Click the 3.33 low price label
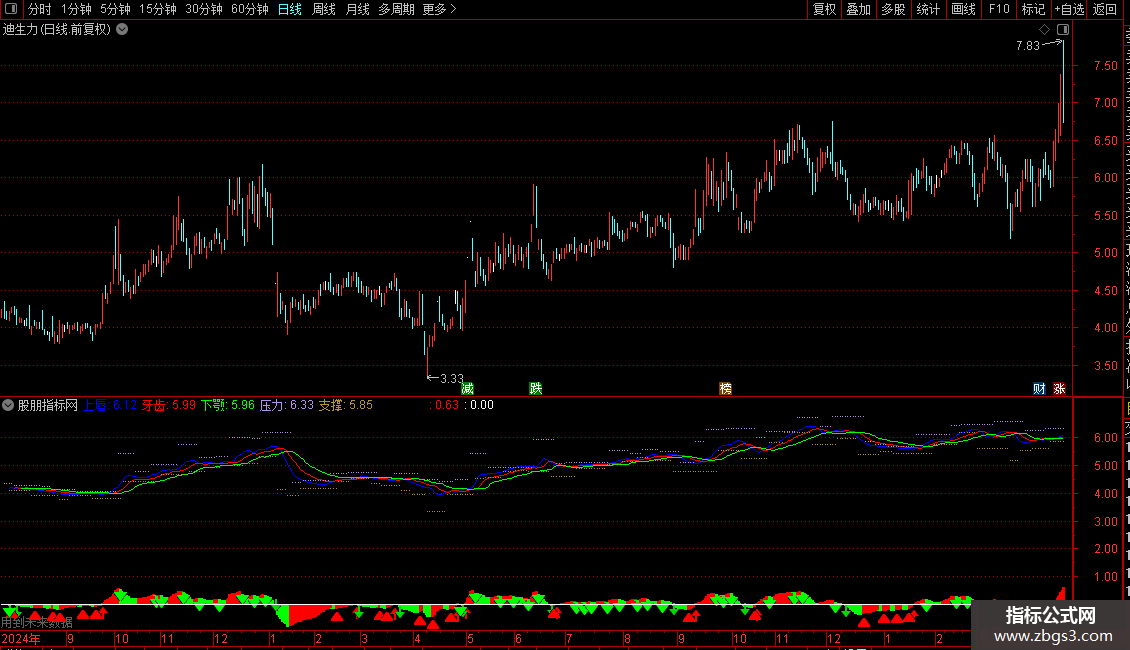The image size is (1130, 650). click(452, 378)
